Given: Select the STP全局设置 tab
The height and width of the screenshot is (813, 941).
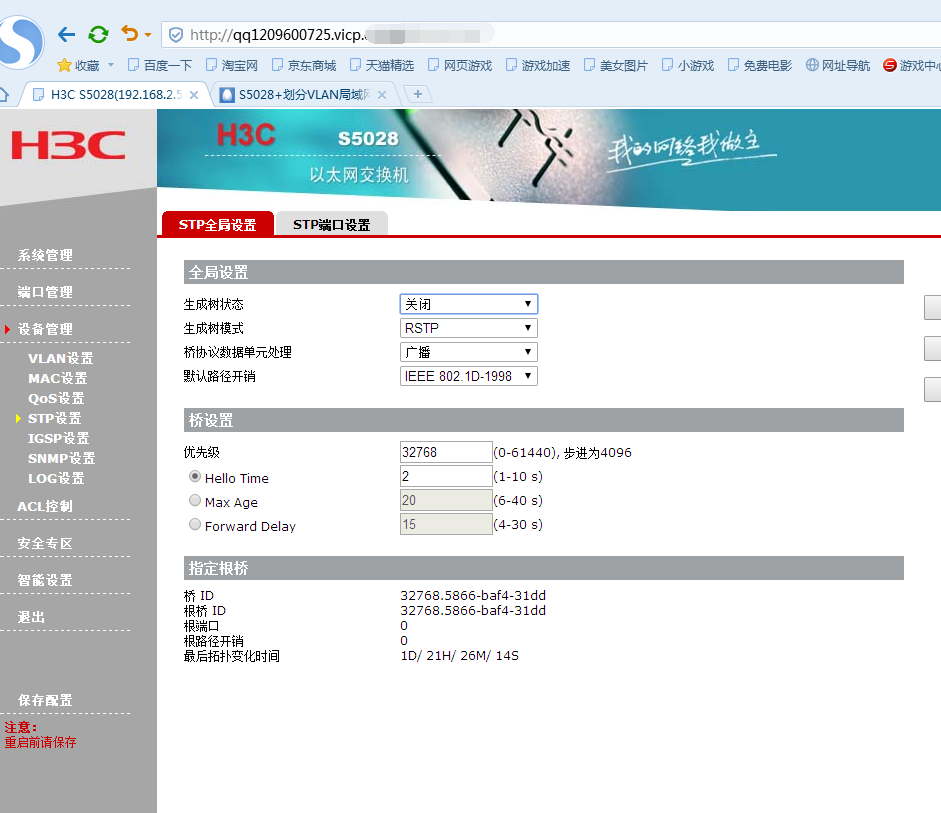Looking at the screenshot, I should click(217, 224).
